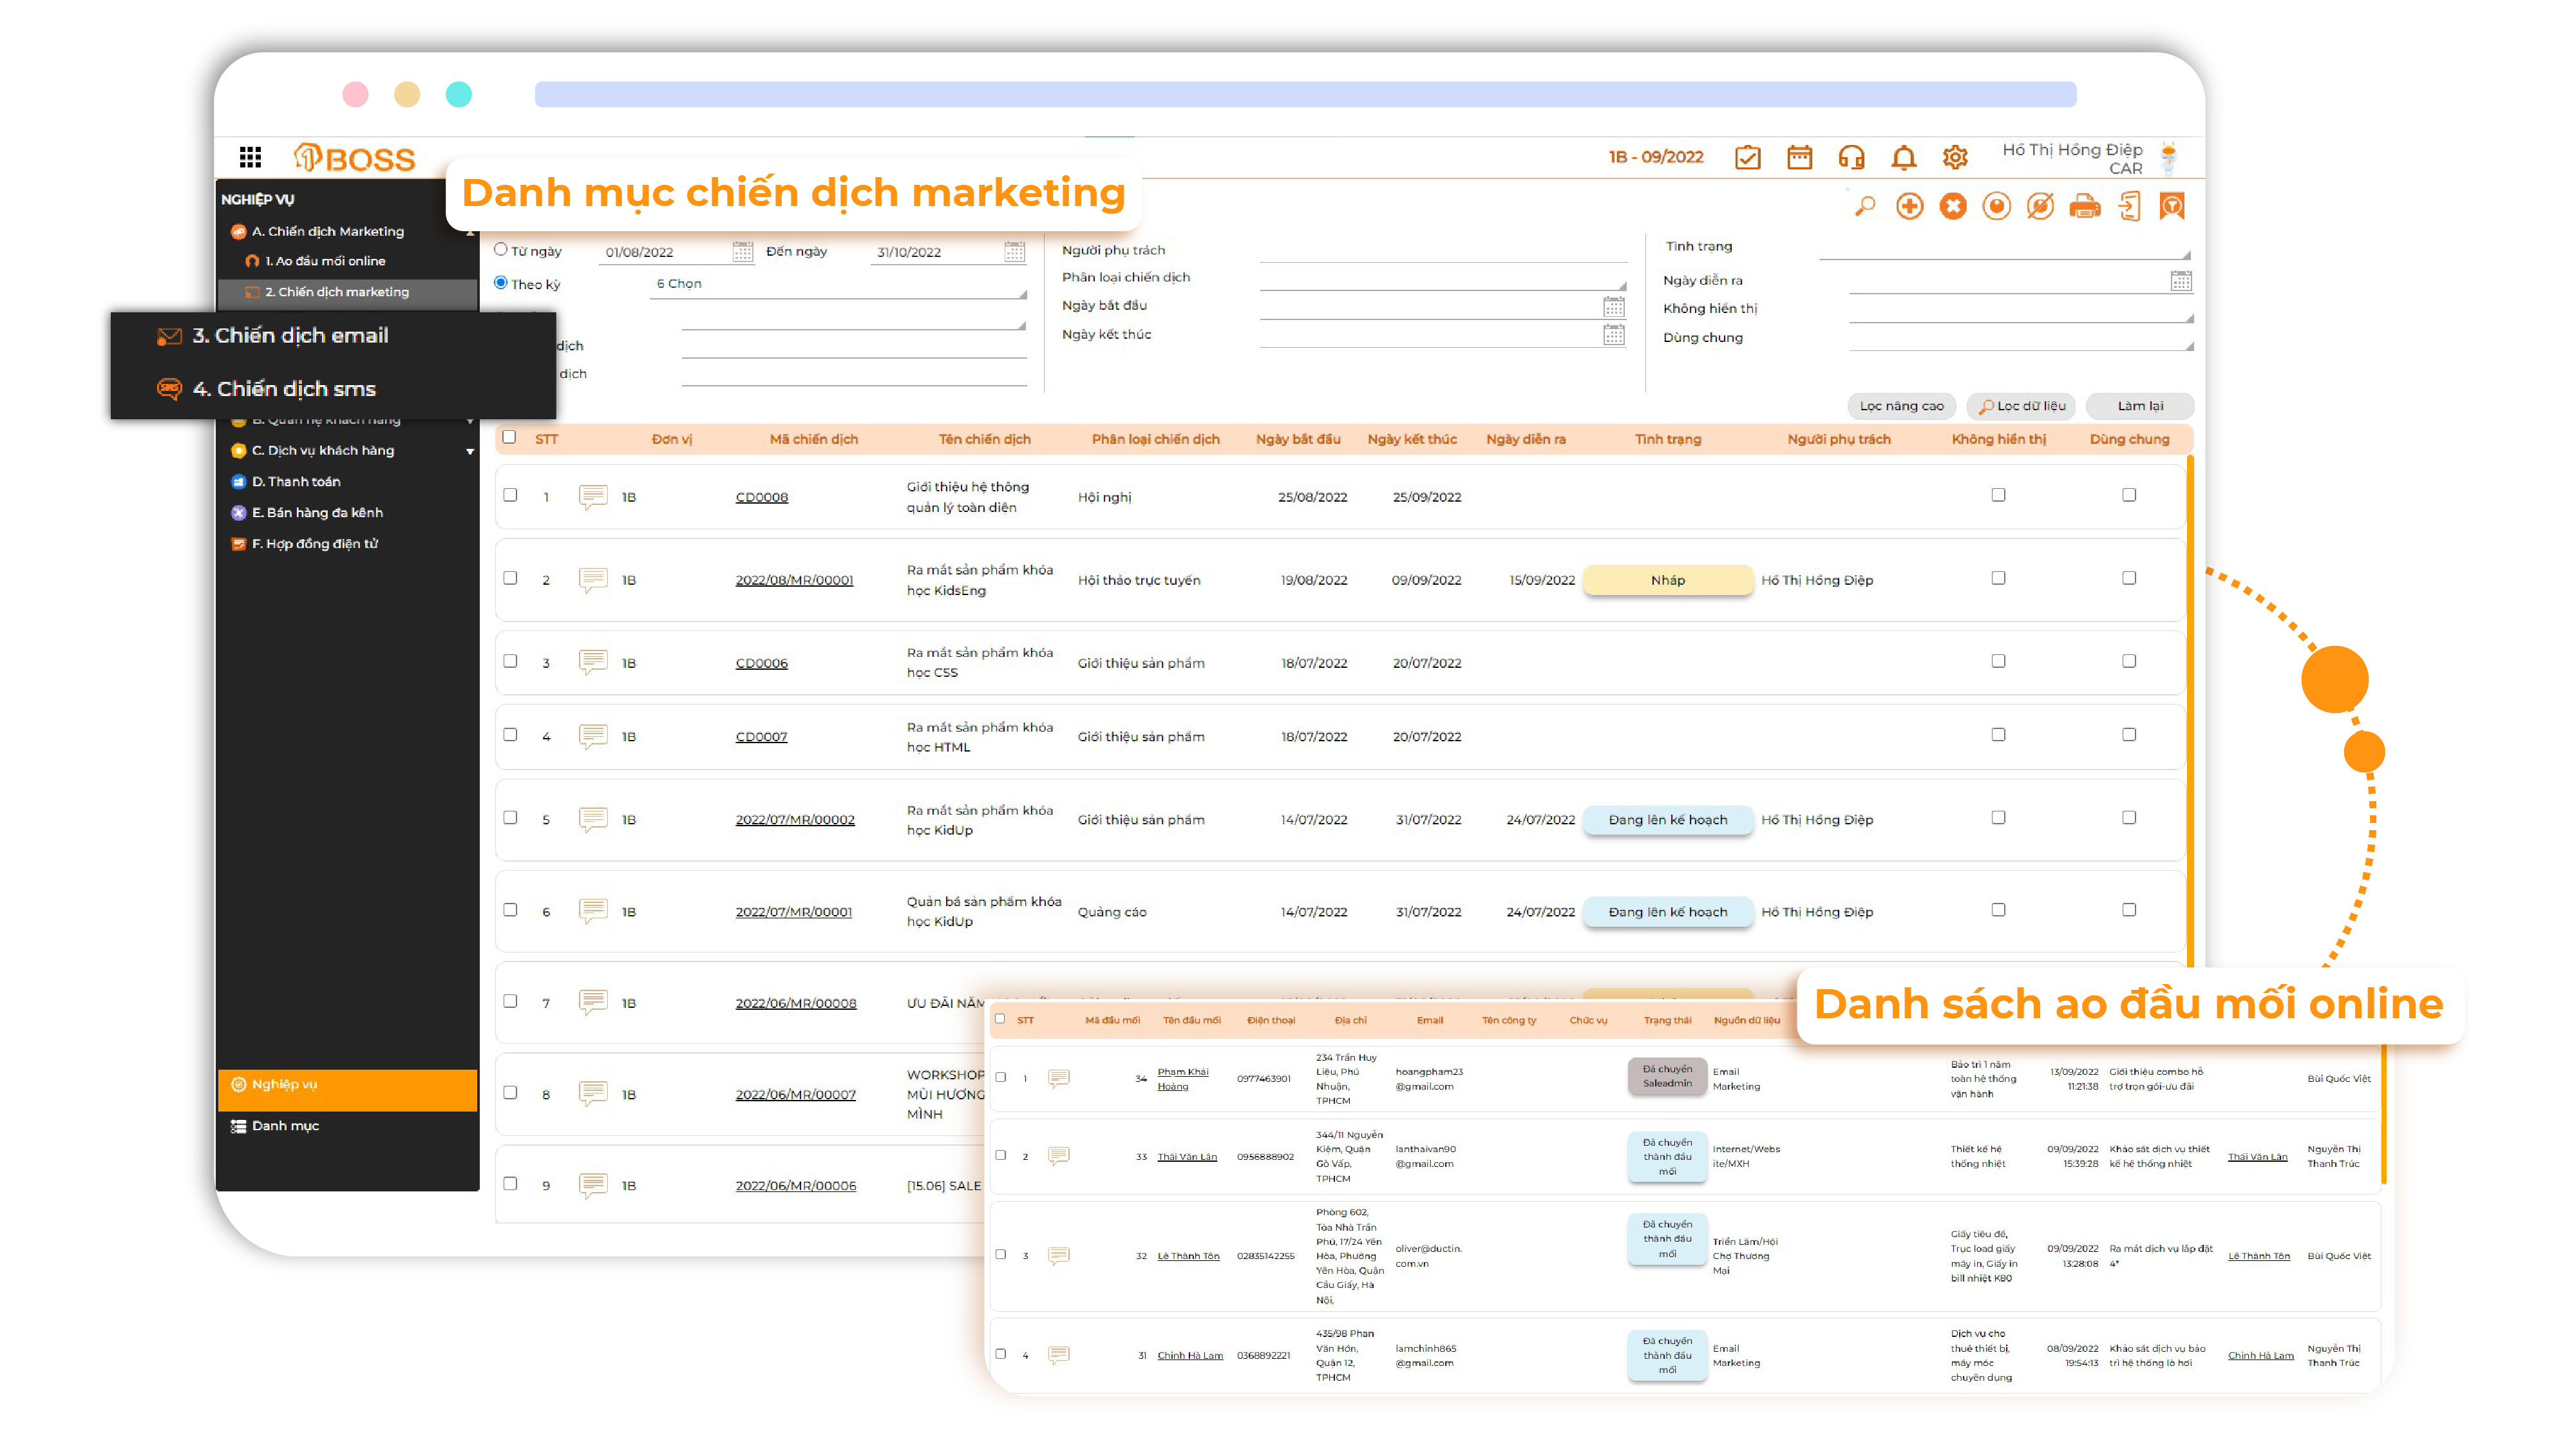2576x1449 pixels.
Task: Click the printer icon
Action: click(2084, 207)
